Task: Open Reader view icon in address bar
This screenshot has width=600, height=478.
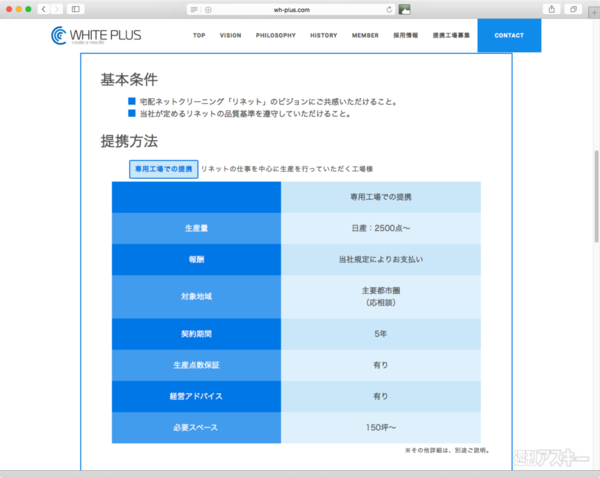Action: pos(194,10)
